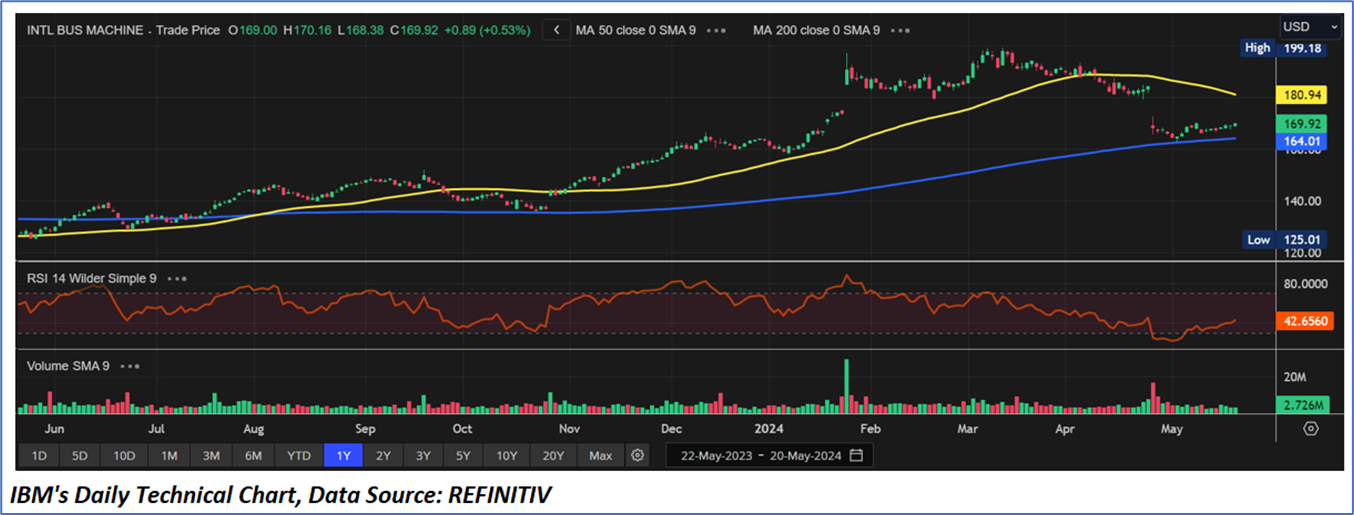Image resolution: width=1354 pixels, height=515 pixels.
Task: Expand the USD currency dropdown
Action: pos(1310,26)
